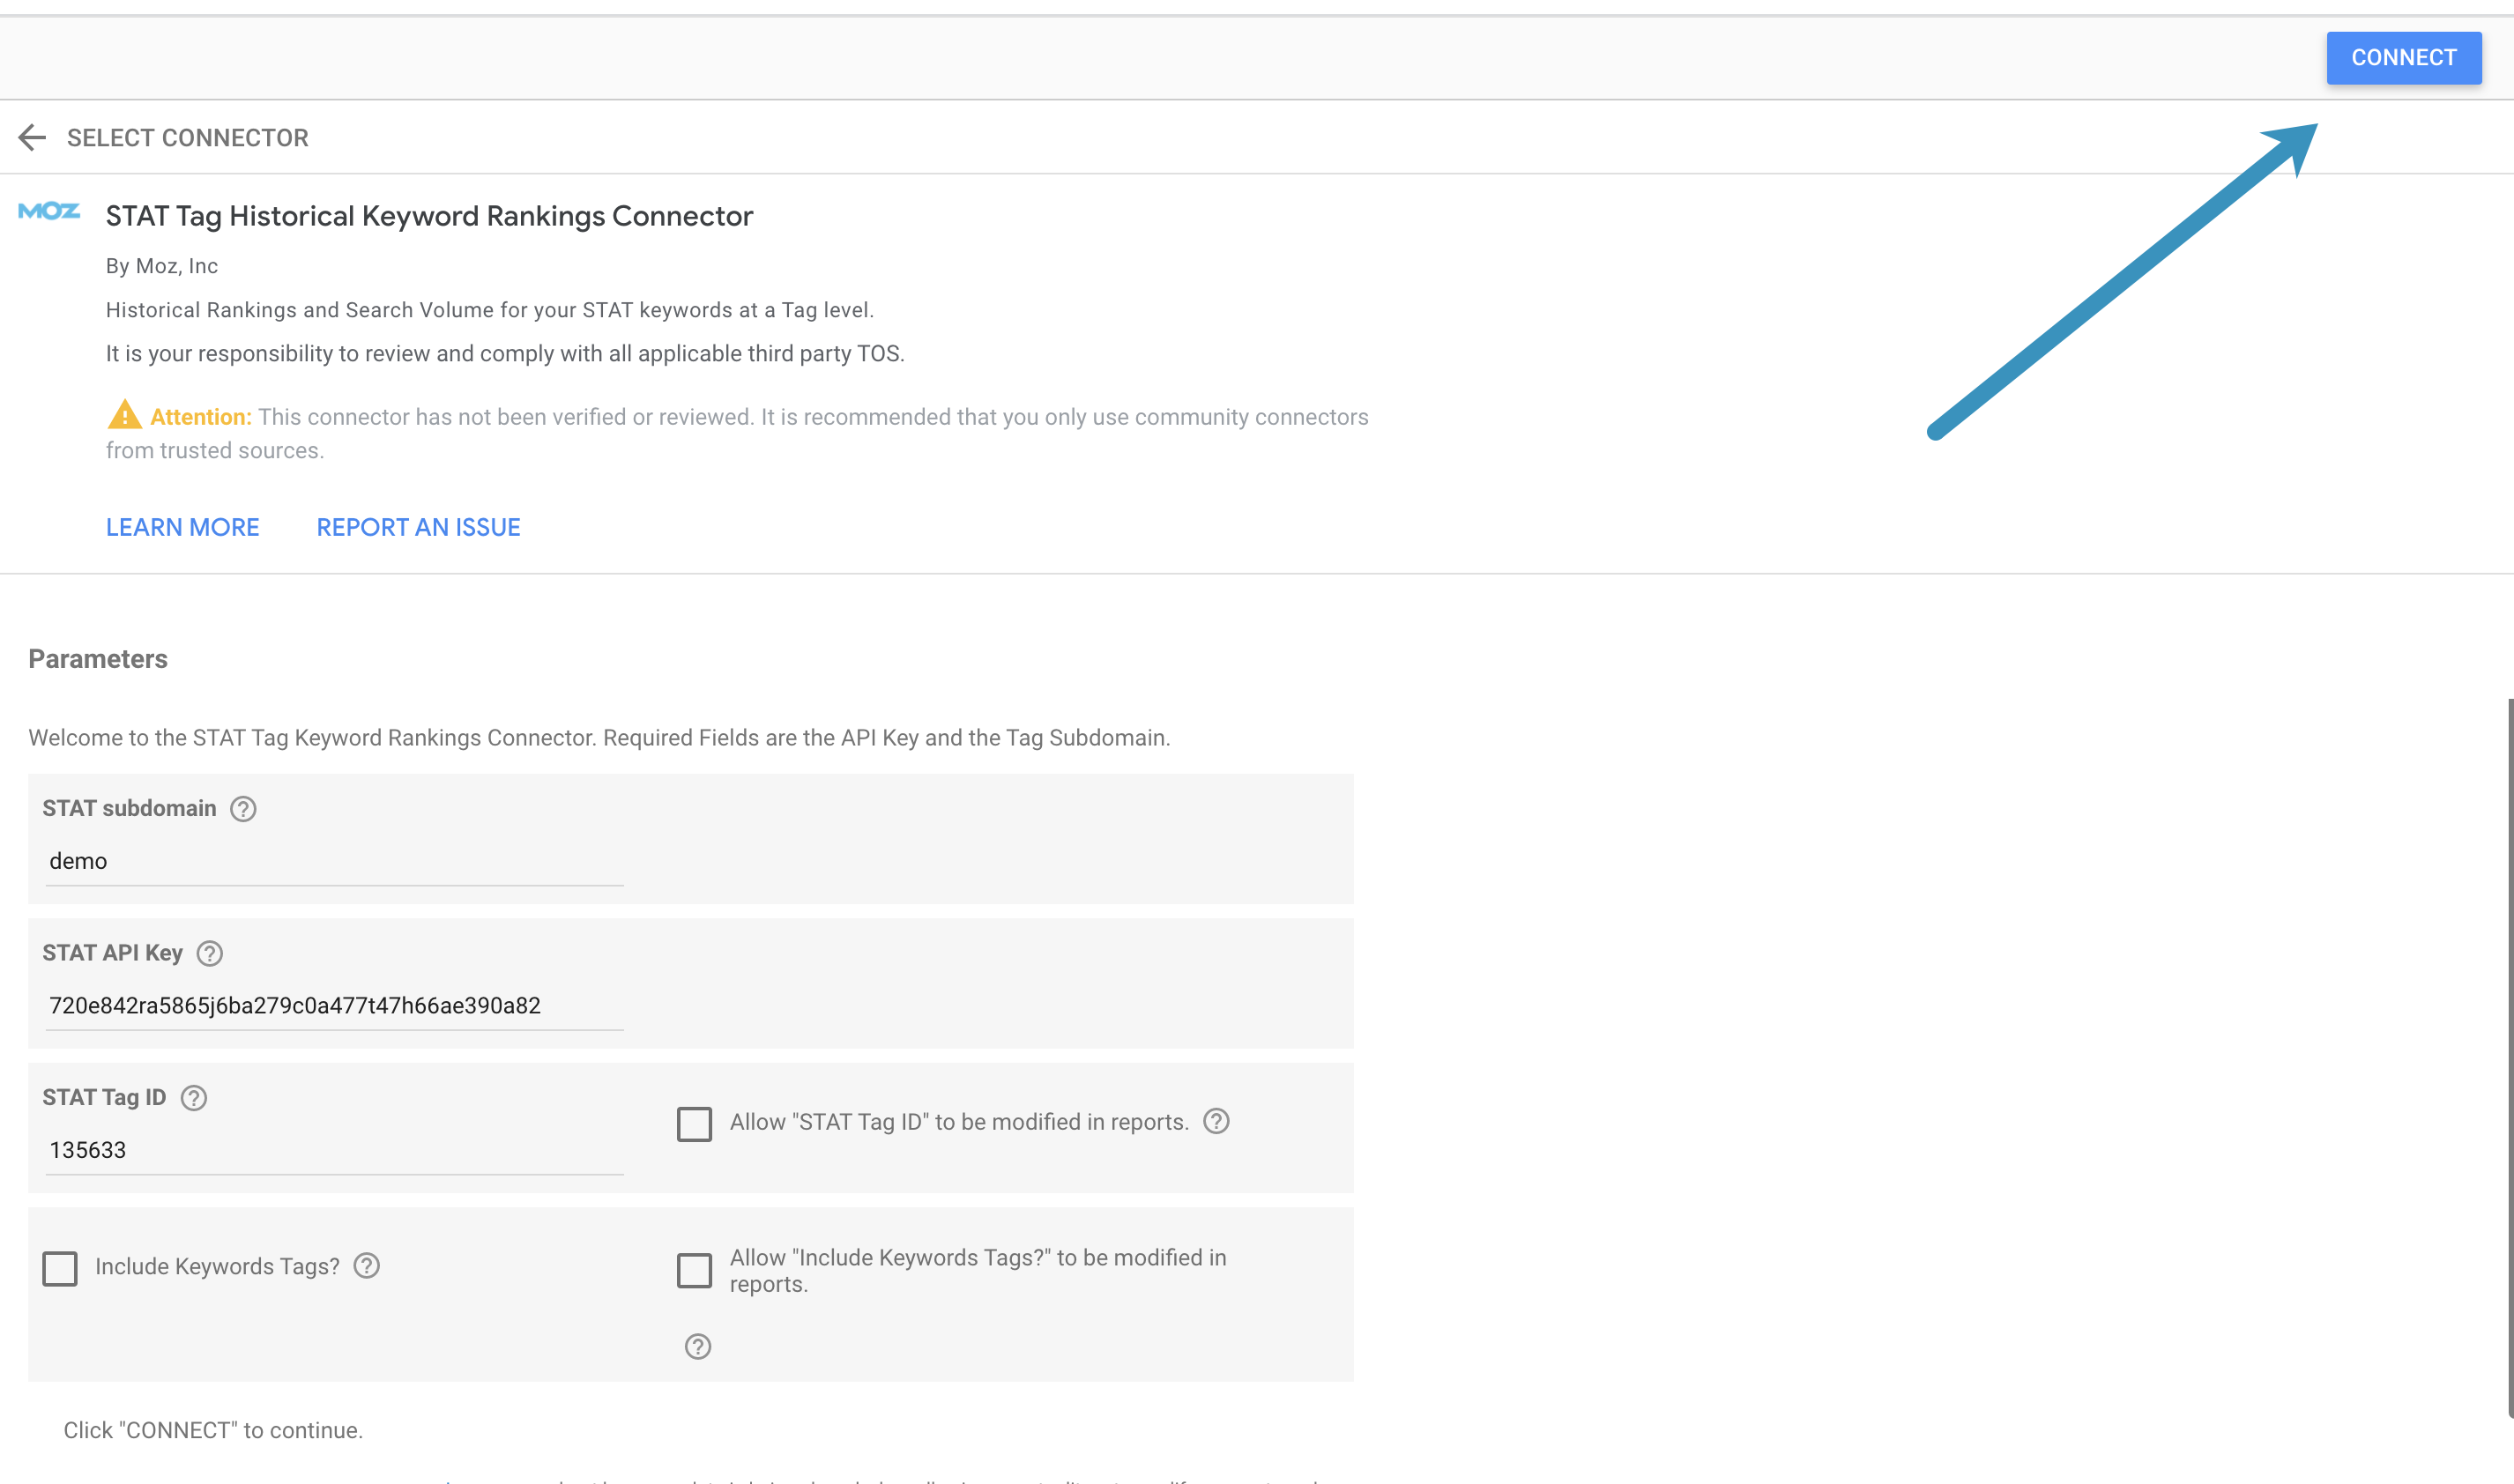Open the LEARN MORE link
Image resolution: width=2514 pixels, height=1484 pixels.
[182, 527]
